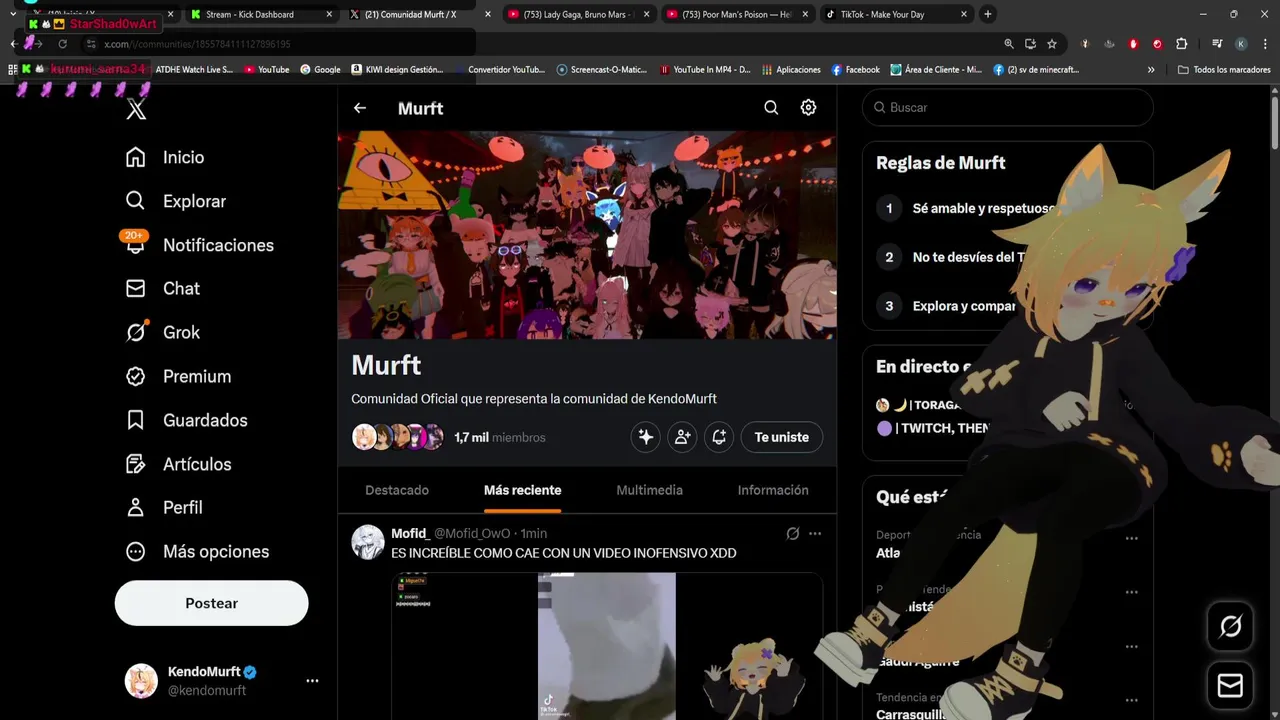Switch to TikTok - Make Your Day tab

click(x=895, y=14)
